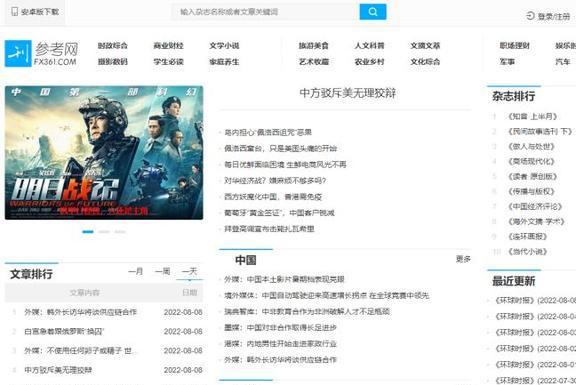576x385 pixels.
Task: Open 外媒: 中国本土影片暑期档表现亮眼
Action: click(284, 279)
